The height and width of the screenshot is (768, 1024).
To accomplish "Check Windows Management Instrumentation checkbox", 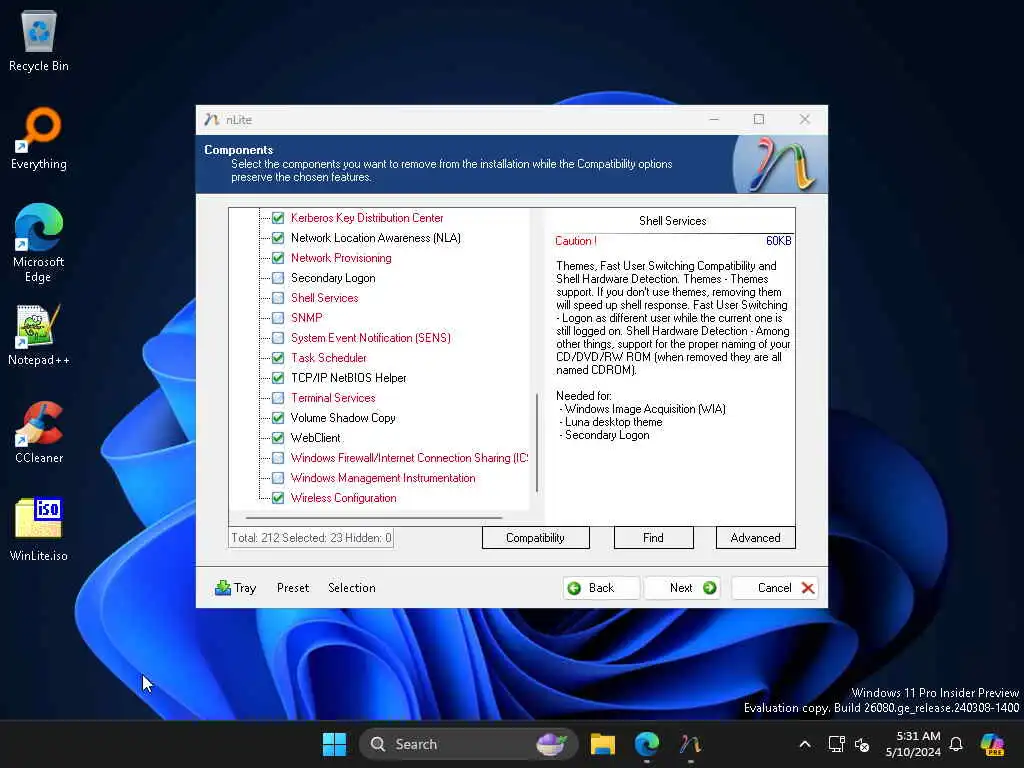I will 278,478.
